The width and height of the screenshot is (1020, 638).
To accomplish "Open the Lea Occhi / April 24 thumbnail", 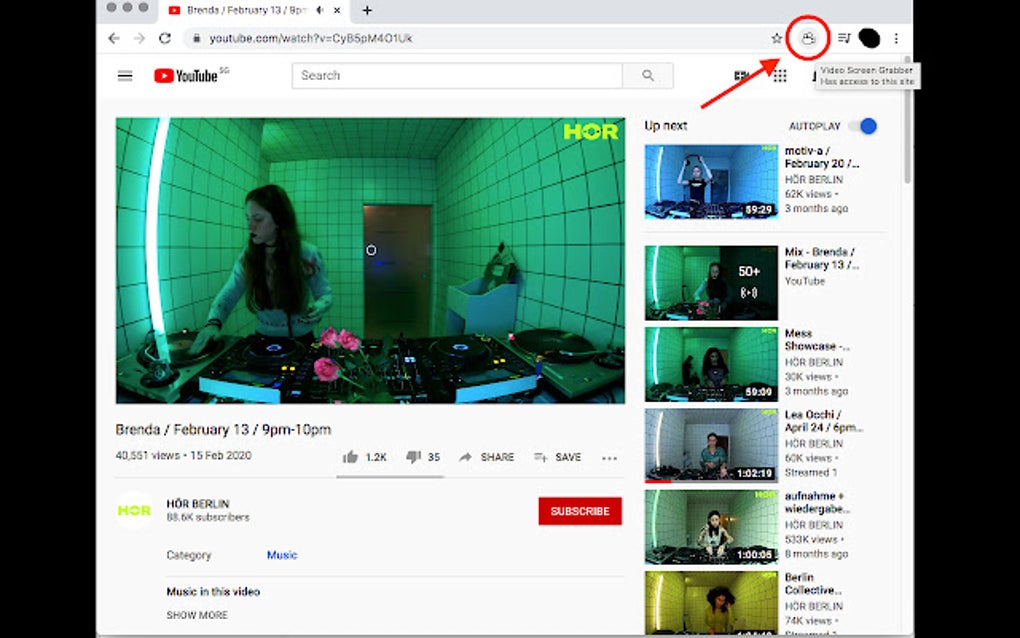I will [x=711, y=445].
